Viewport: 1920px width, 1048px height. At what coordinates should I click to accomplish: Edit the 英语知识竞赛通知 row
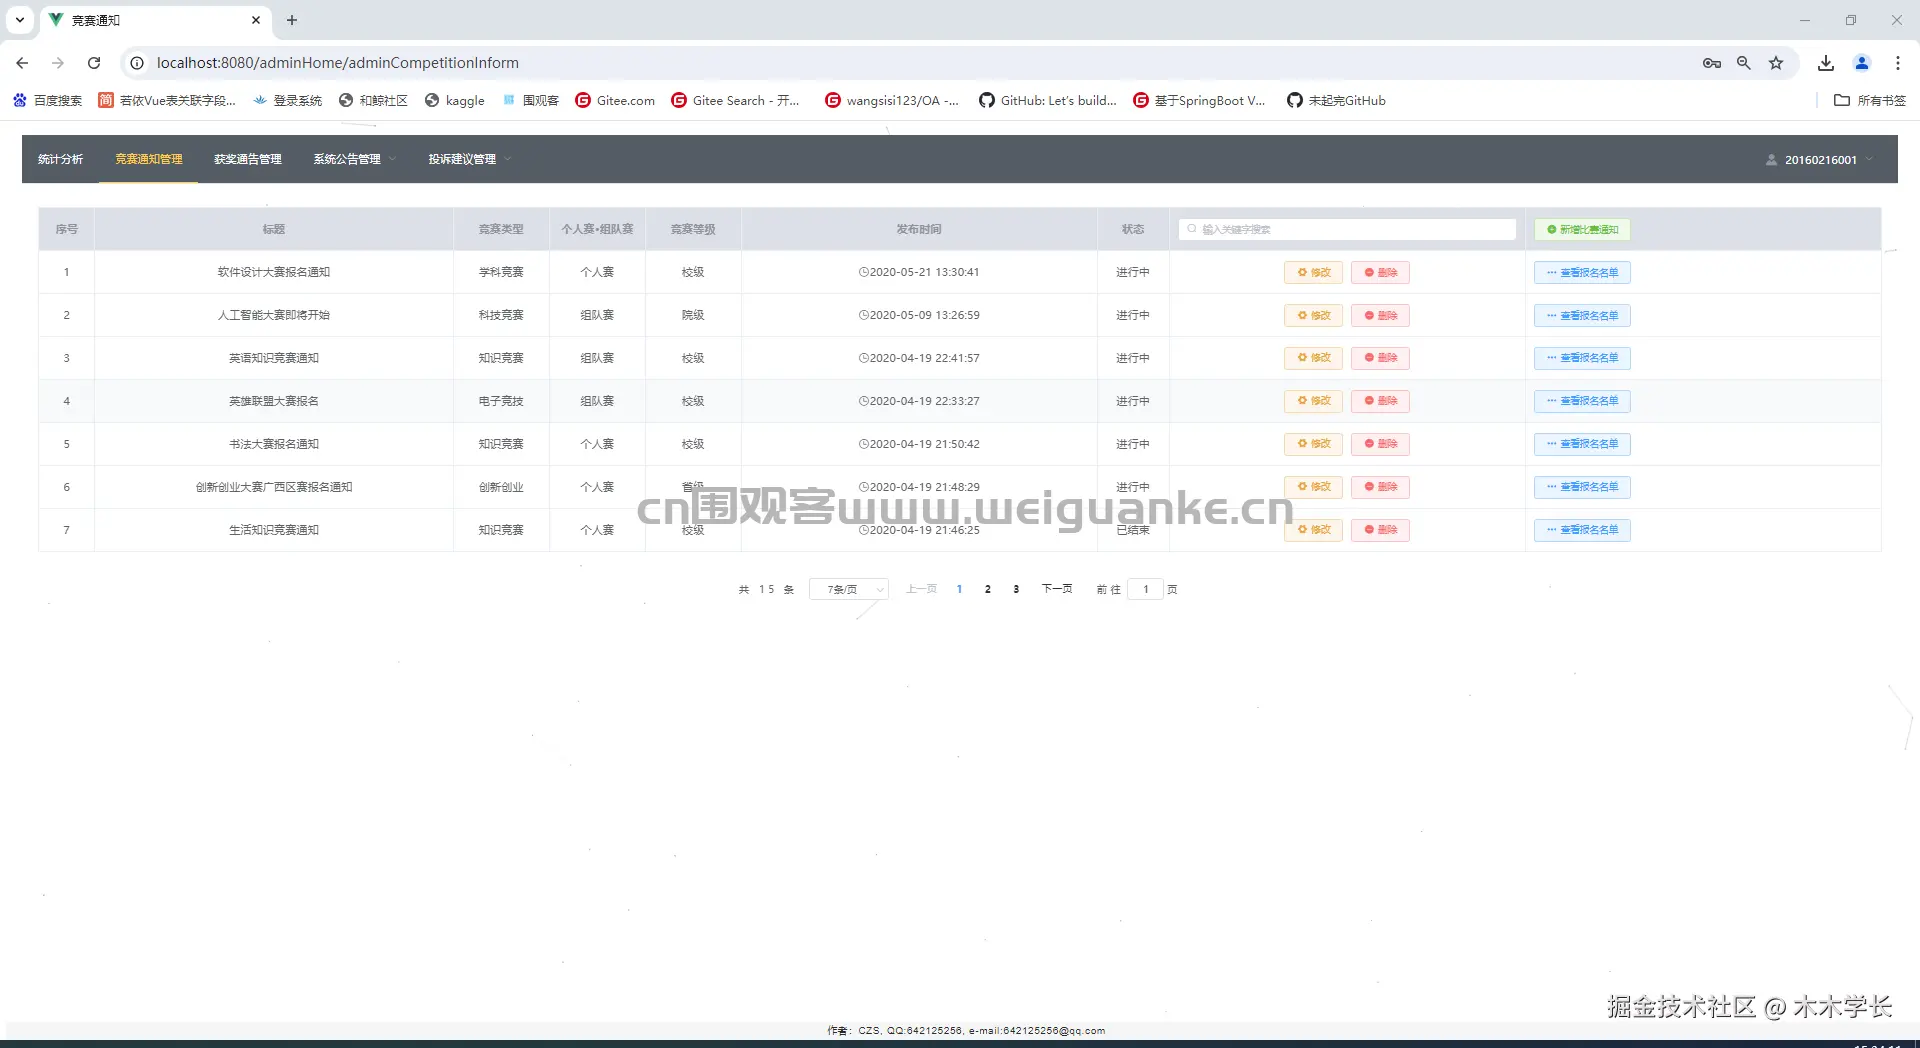point(1313,358)
